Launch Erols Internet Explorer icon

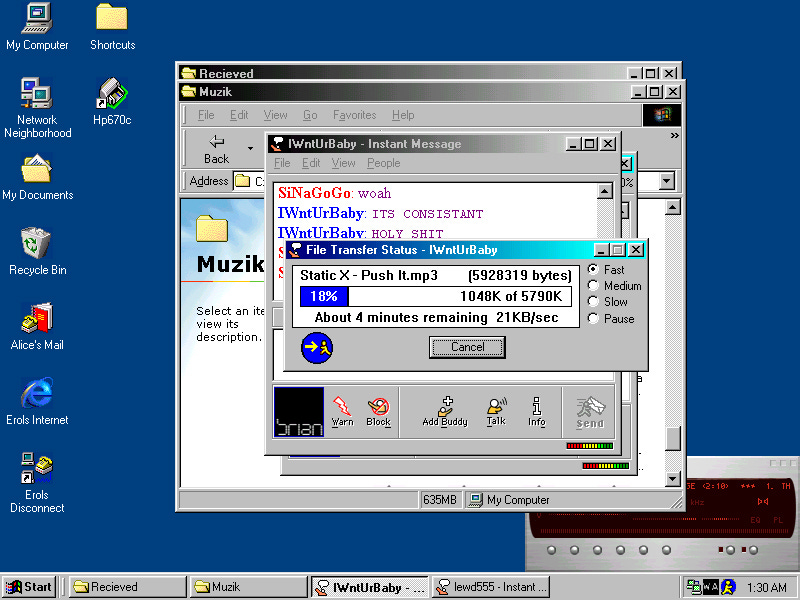[37, 402]
